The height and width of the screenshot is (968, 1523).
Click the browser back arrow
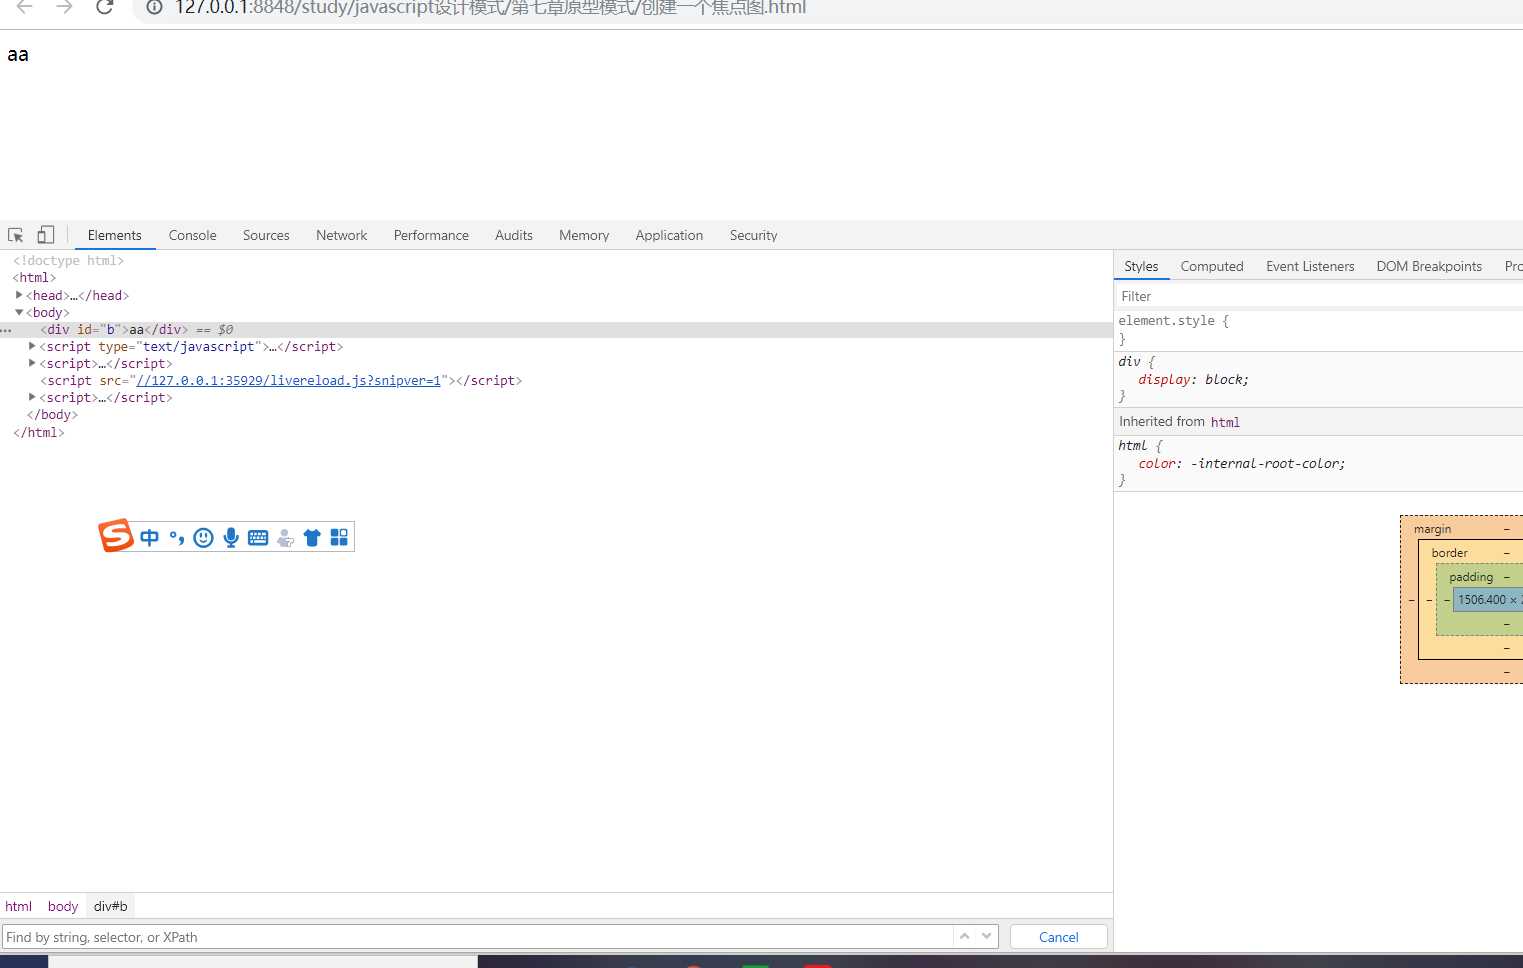(x=25, y=7)
